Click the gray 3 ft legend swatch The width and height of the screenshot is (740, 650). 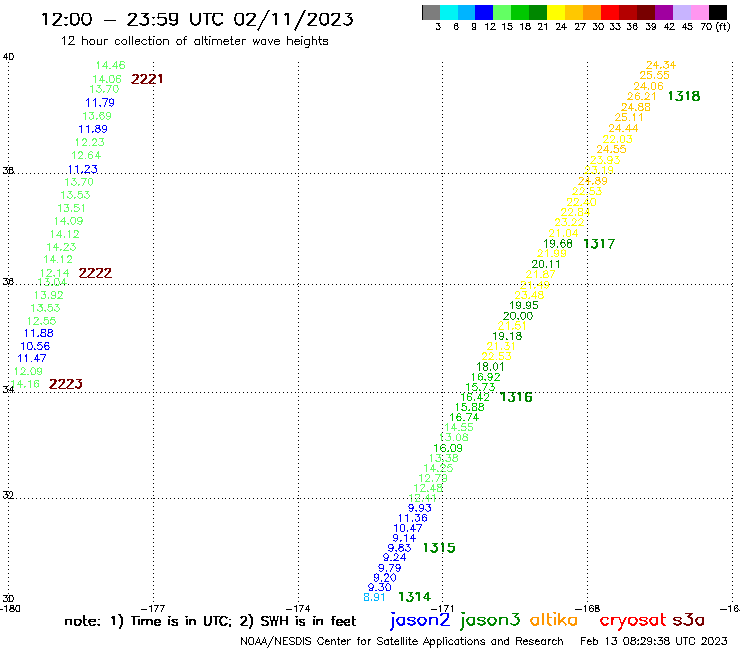431,12
